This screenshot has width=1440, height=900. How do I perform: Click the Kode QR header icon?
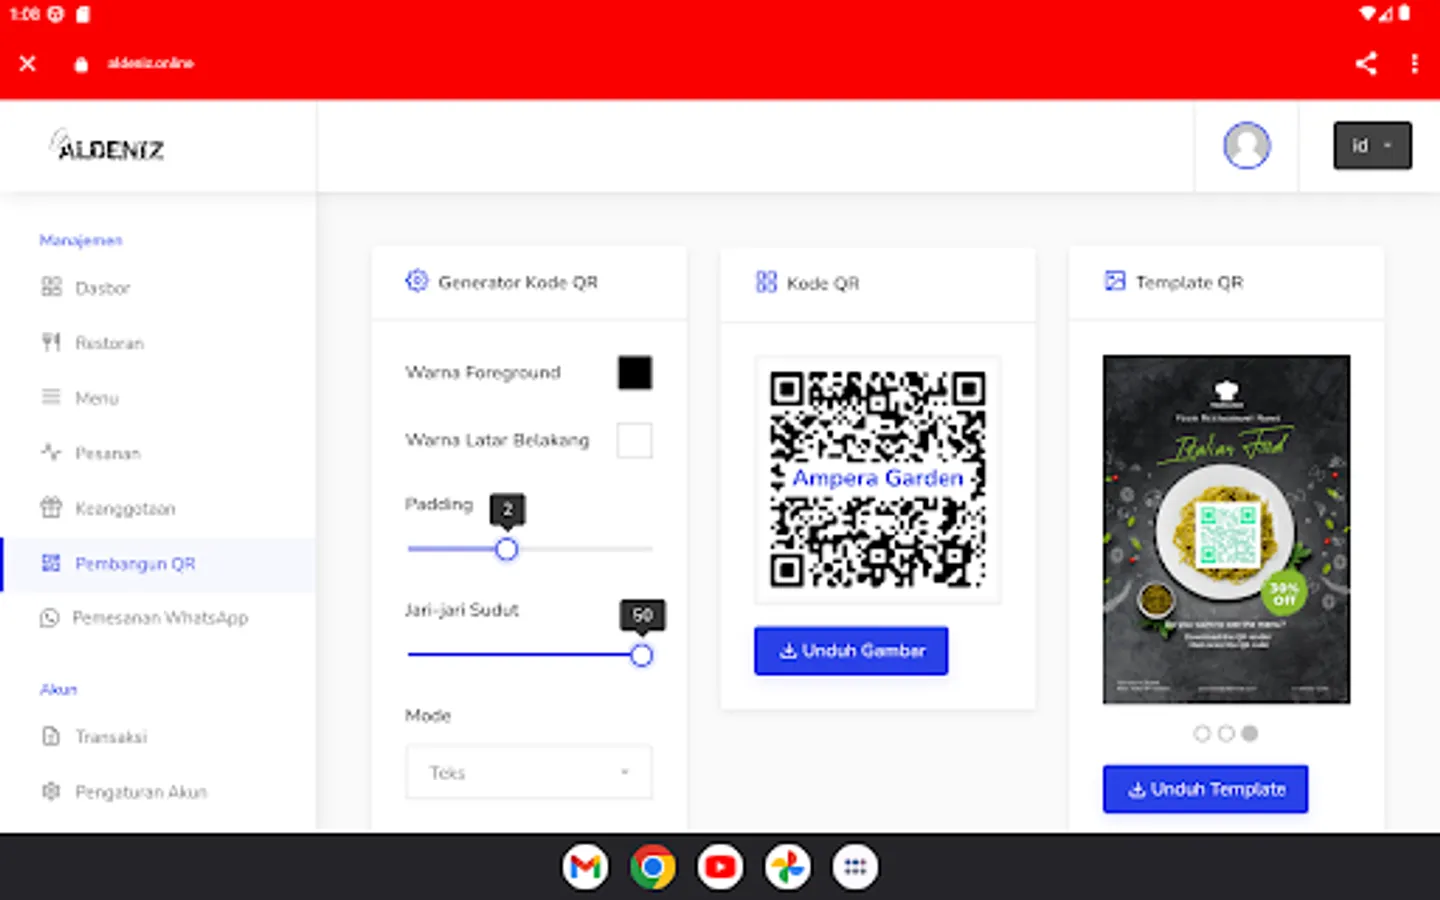(x=766, y=282)
